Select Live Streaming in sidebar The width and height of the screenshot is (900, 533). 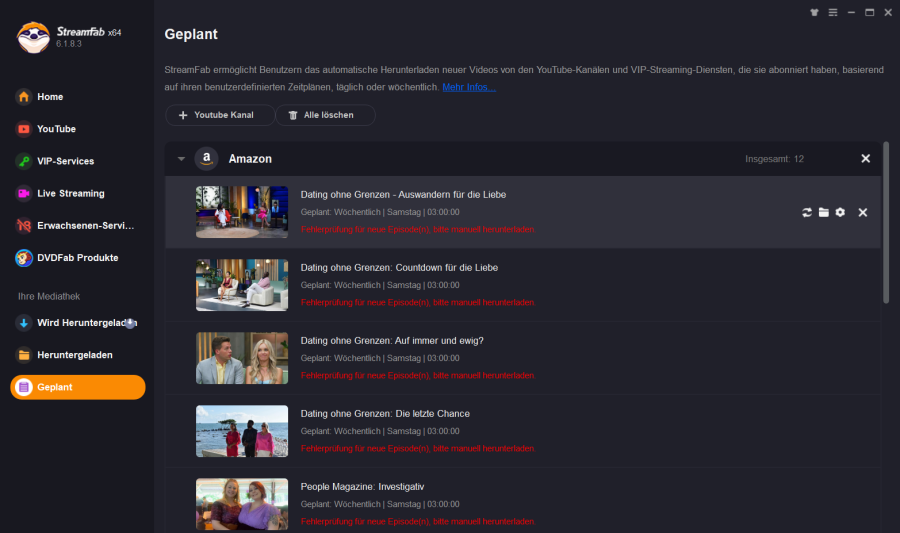(x=70, y=193)
